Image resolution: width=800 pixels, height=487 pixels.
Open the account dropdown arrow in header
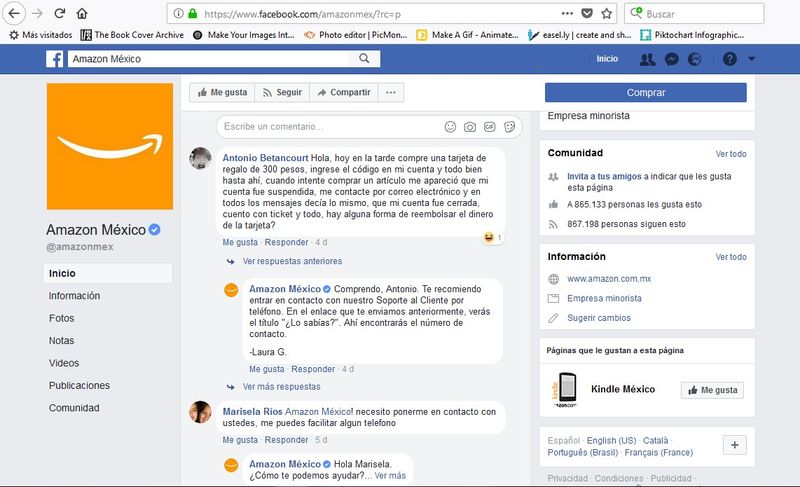pyautogui.click(x=752, y=59)
